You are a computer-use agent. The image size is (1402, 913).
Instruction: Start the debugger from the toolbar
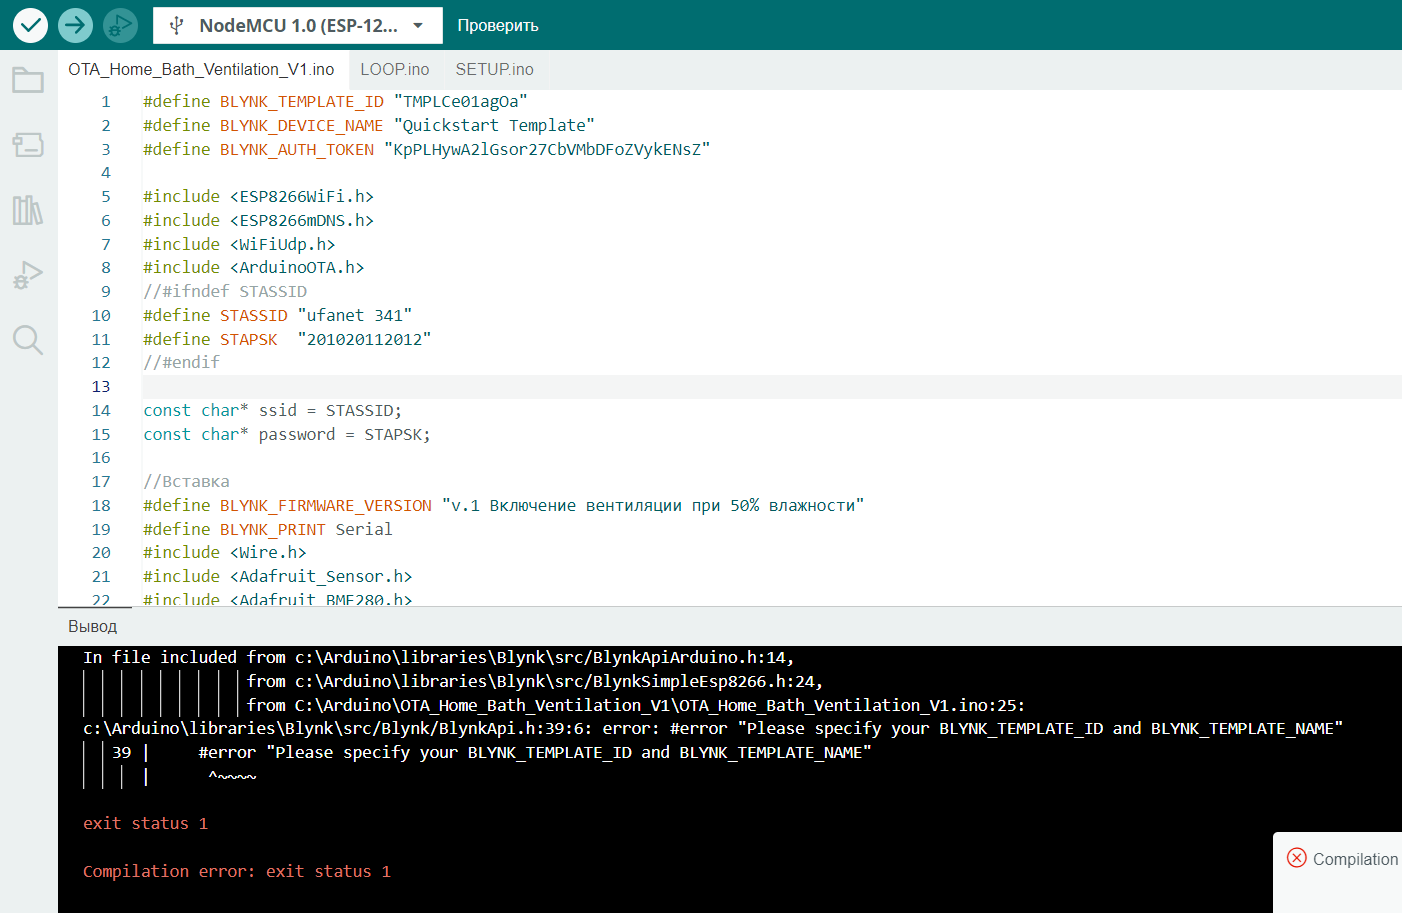(x=120, y=25)
